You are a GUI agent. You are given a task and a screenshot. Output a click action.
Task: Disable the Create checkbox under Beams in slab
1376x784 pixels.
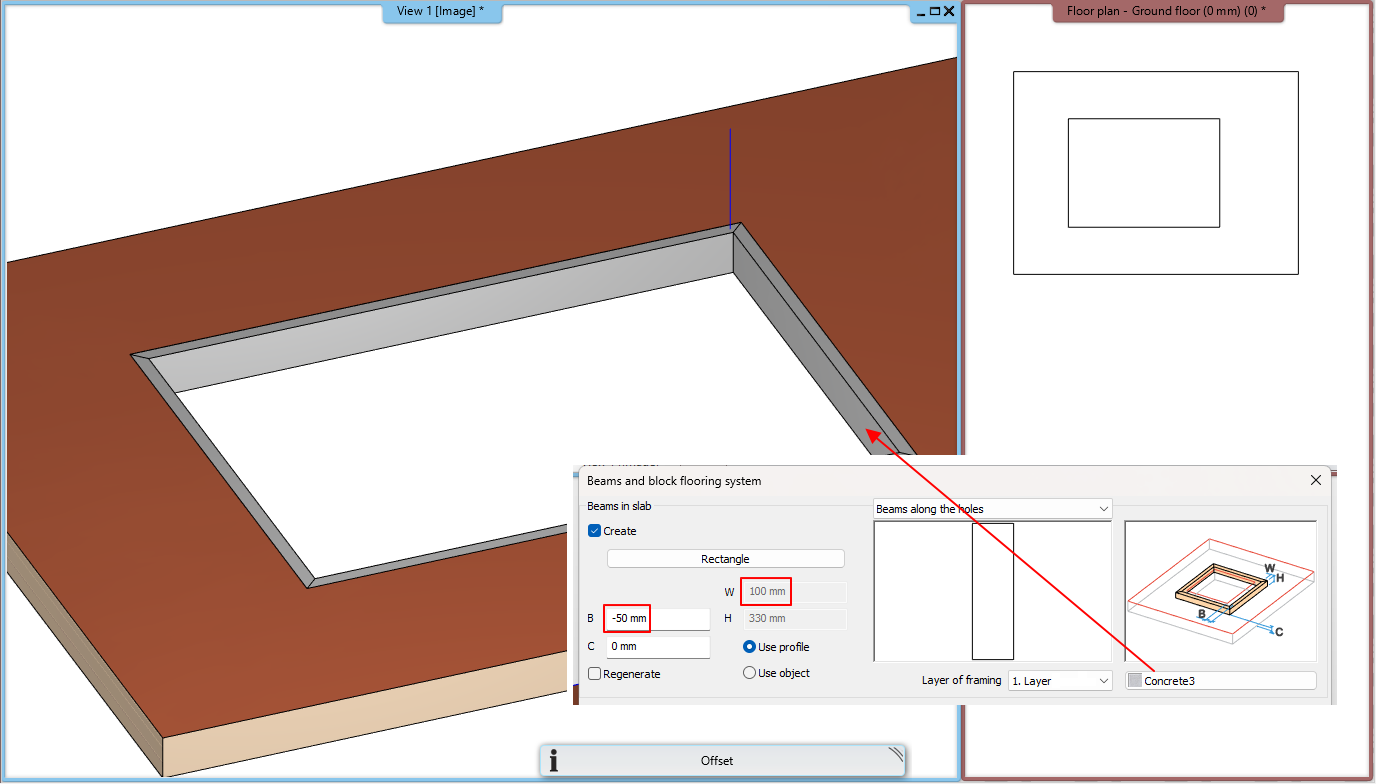[594, 531]
